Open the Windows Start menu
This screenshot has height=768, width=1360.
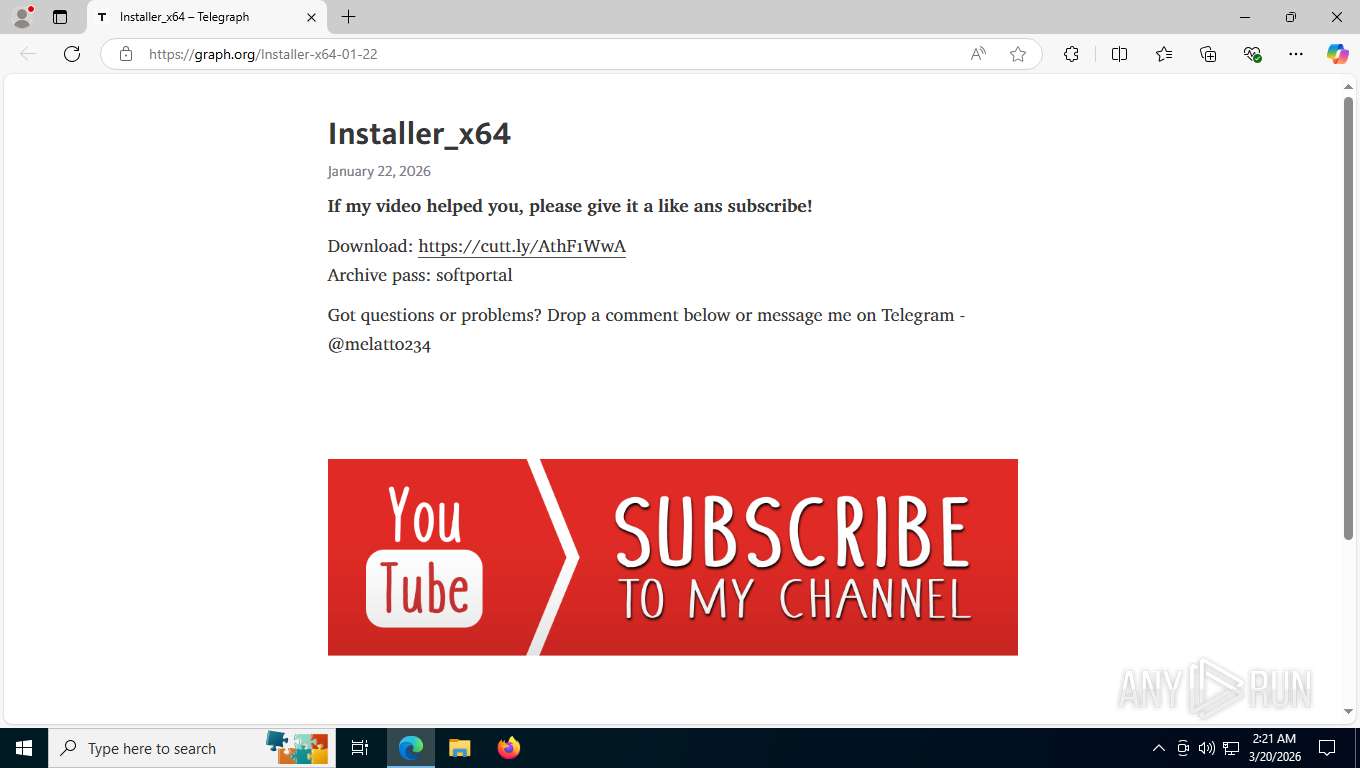24,748
